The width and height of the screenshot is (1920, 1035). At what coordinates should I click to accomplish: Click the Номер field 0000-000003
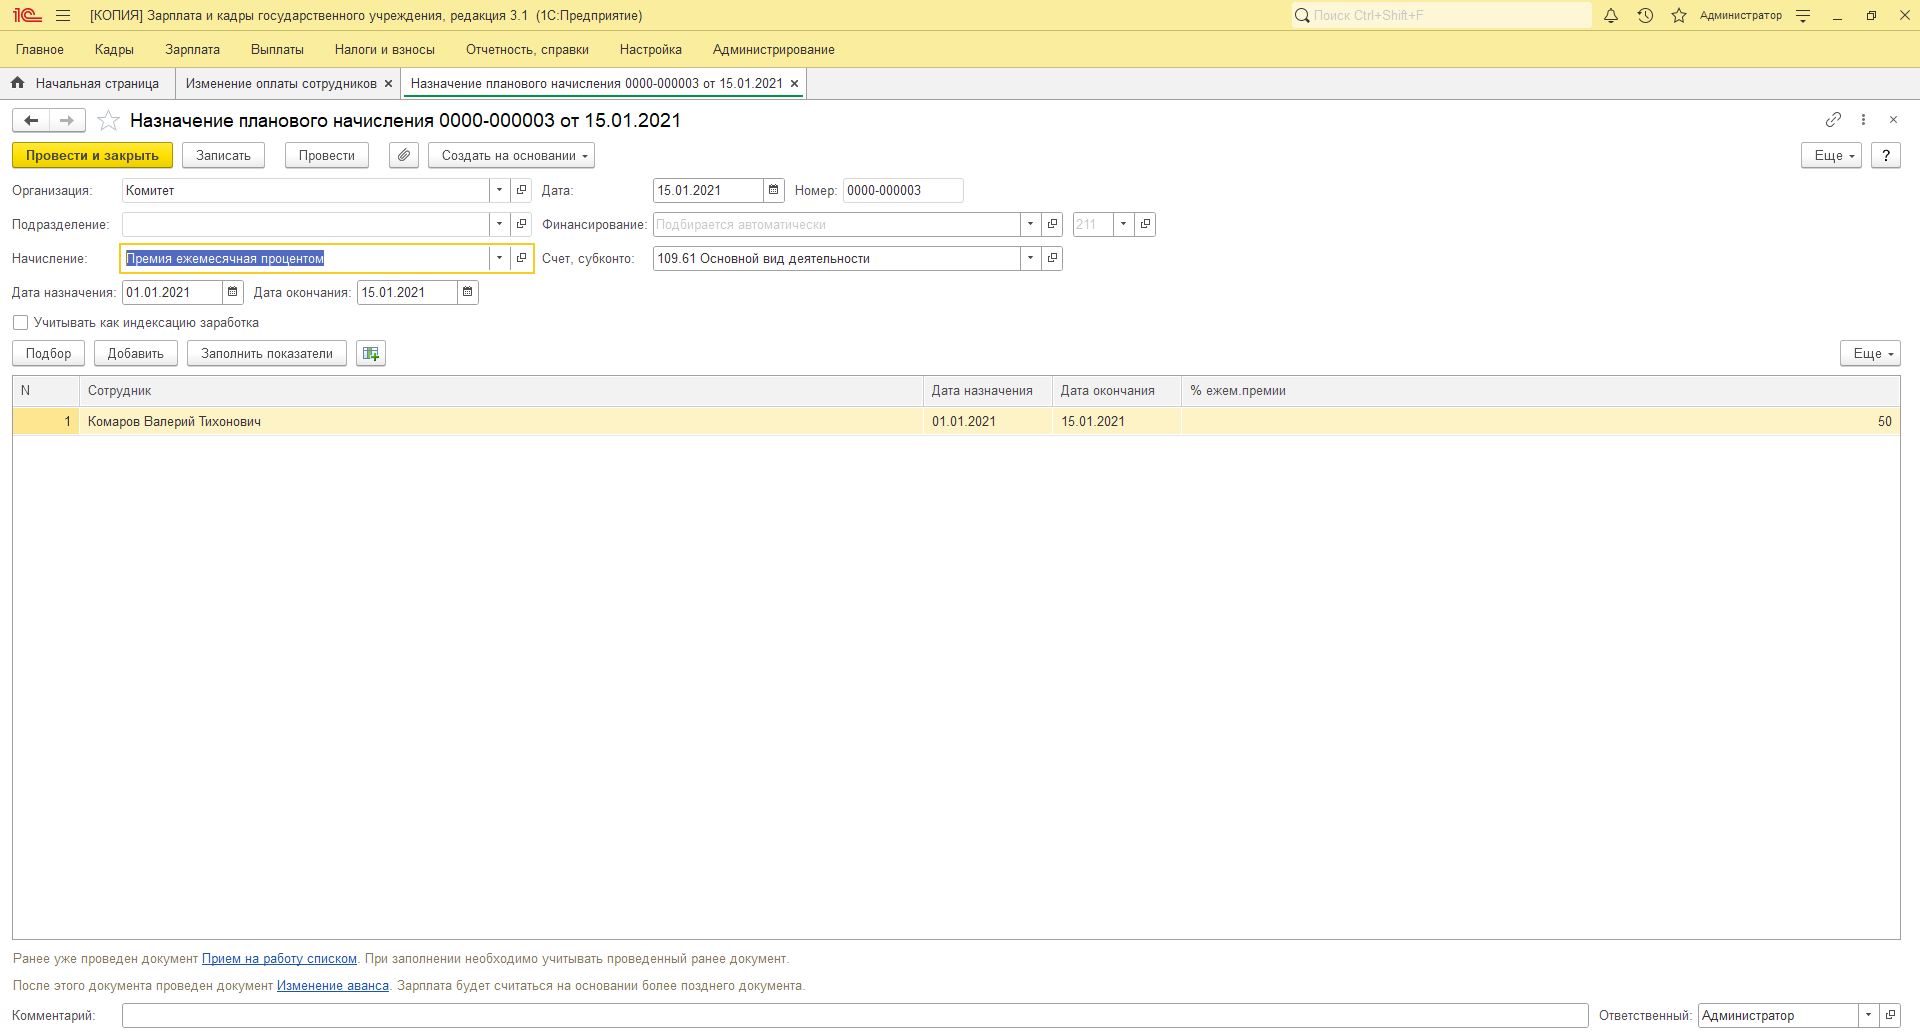[903, 190]
